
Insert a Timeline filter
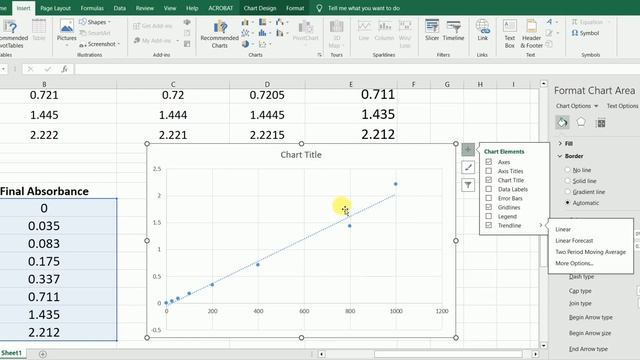coord(453,30)
